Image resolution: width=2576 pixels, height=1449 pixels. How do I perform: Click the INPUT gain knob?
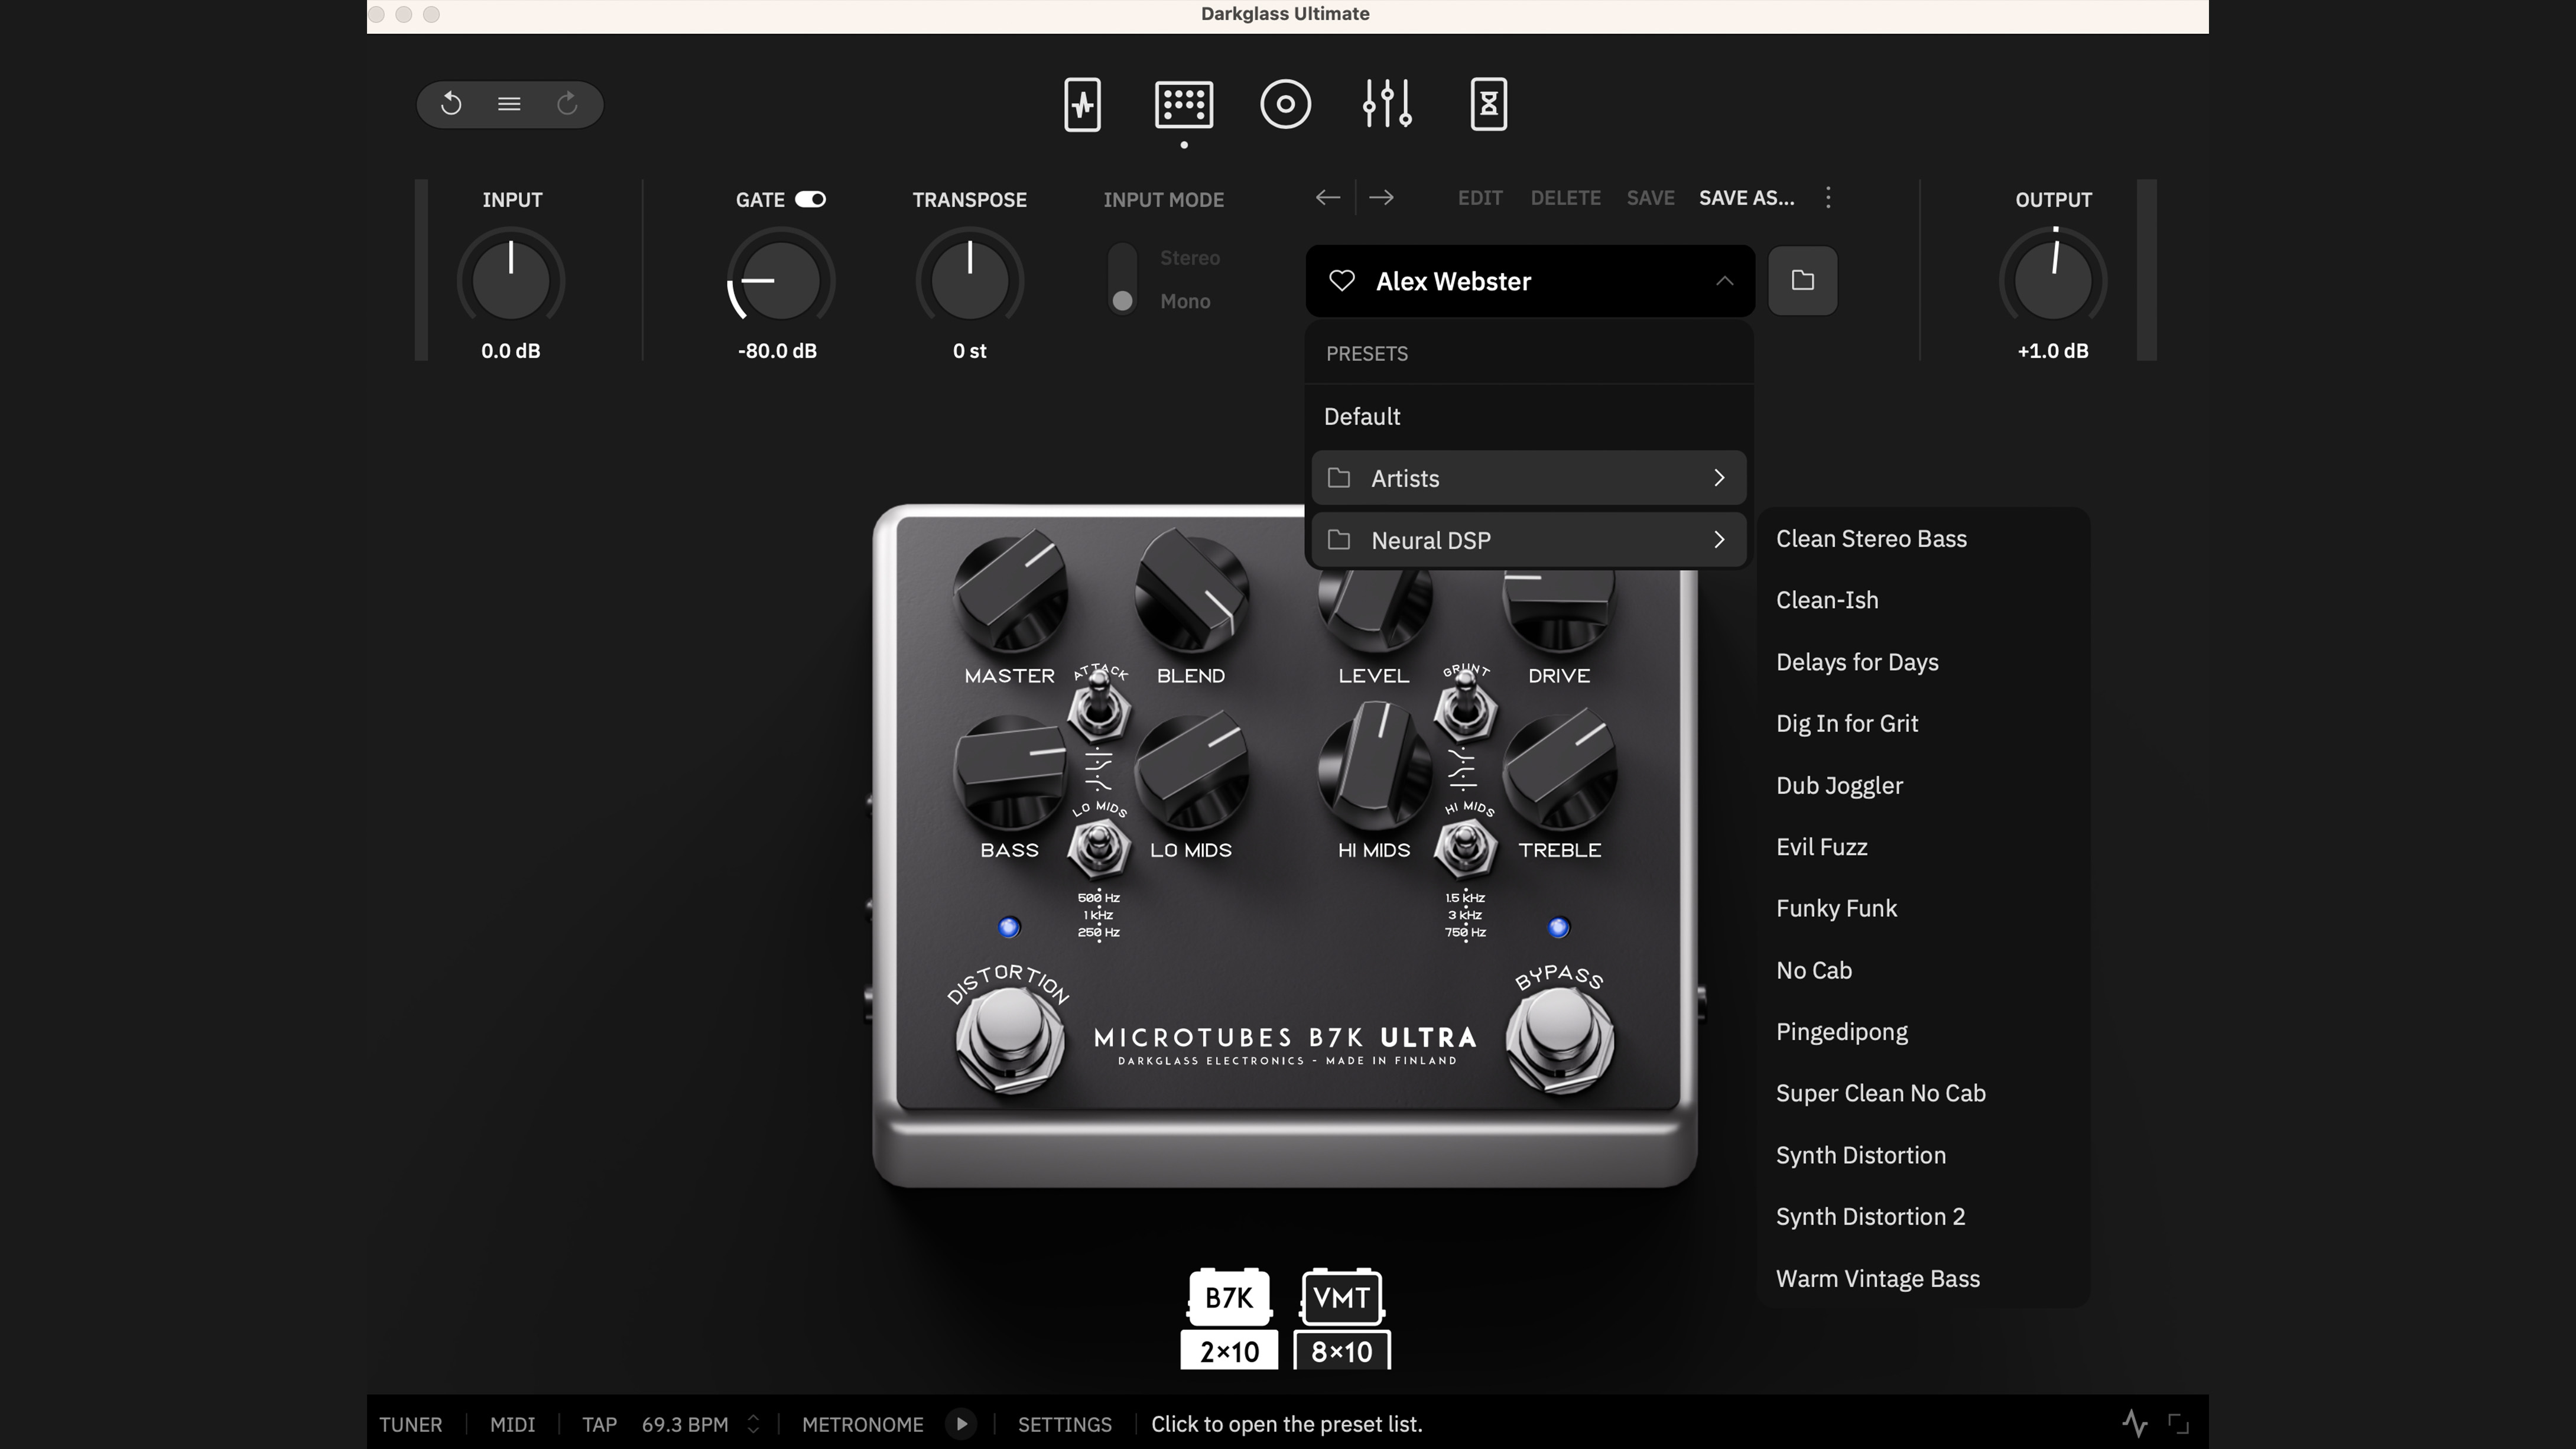point(510,279)
